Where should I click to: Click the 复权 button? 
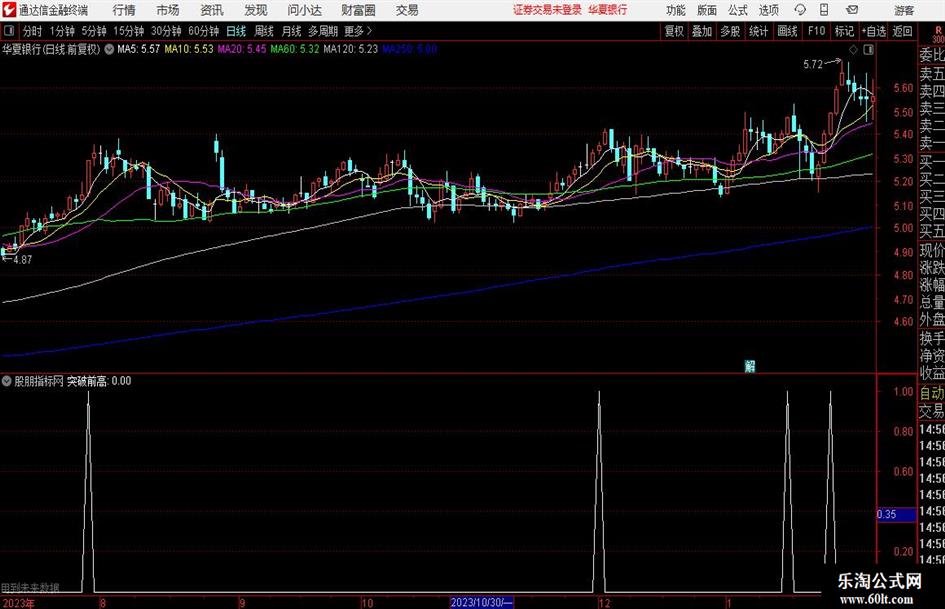(x=674, y=31)
